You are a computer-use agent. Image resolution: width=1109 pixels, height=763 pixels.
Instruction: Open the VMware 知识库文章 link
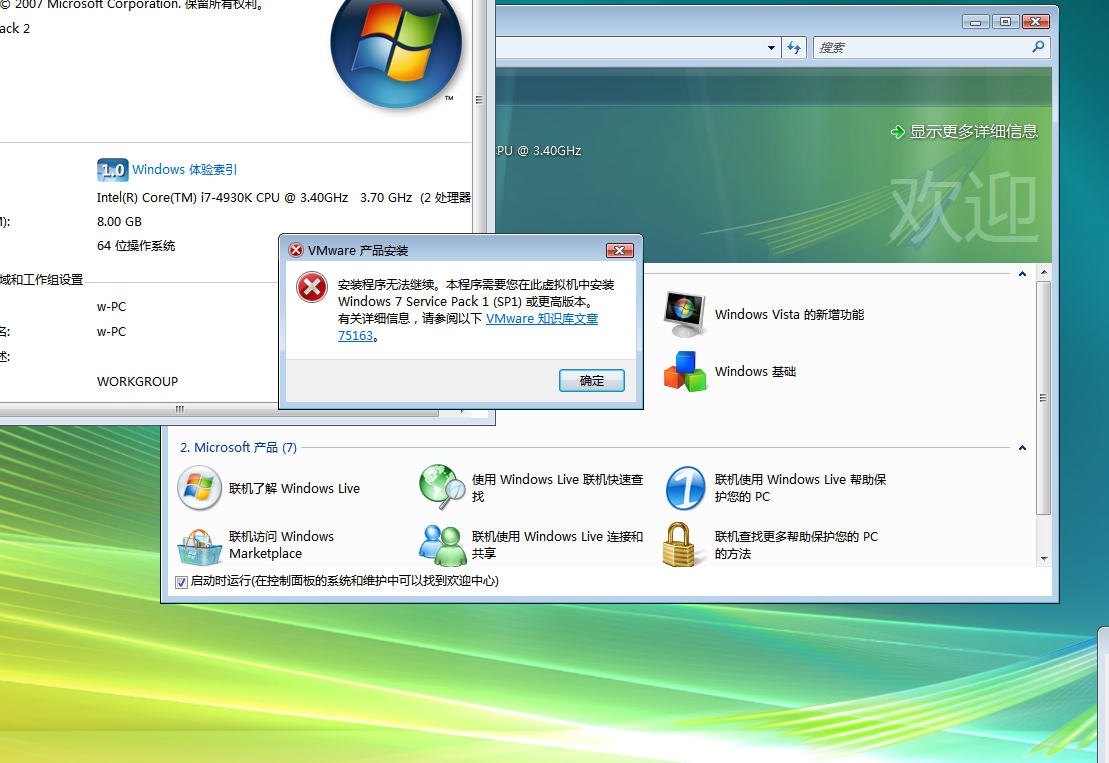[541, 319]
